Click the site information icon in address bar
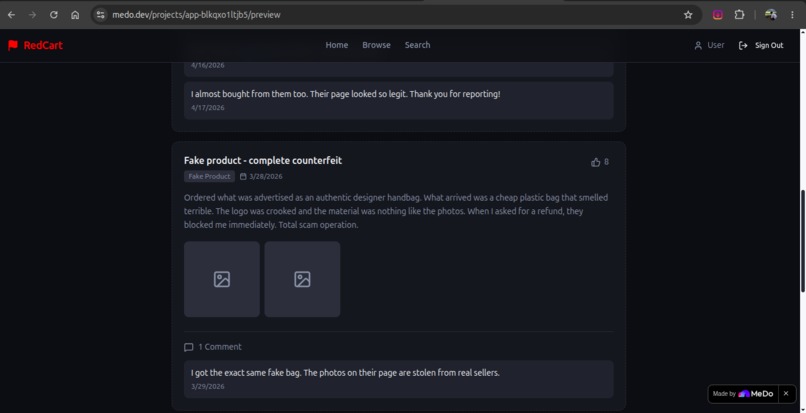 100,15
